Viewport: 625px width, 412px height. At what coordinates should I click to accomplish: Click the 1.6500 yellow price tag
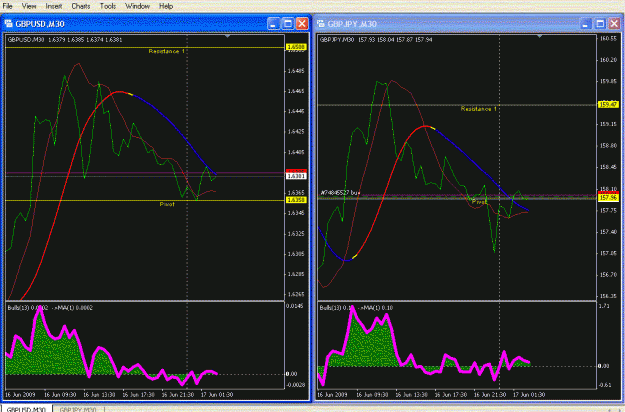click(296, 47)
